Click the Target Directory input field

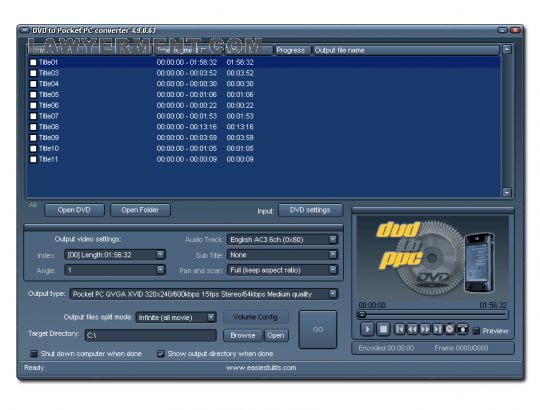tap(151, 335)
